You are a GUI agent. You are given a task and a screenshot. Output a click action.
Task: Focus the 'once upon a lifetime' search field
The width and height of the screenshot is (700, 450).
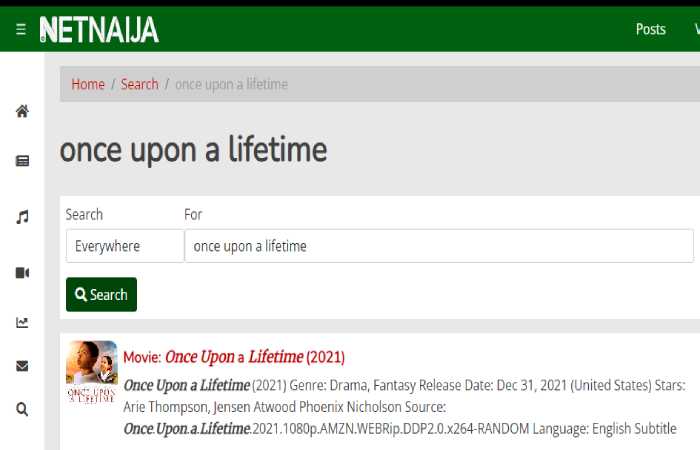(x=439, y=246)
